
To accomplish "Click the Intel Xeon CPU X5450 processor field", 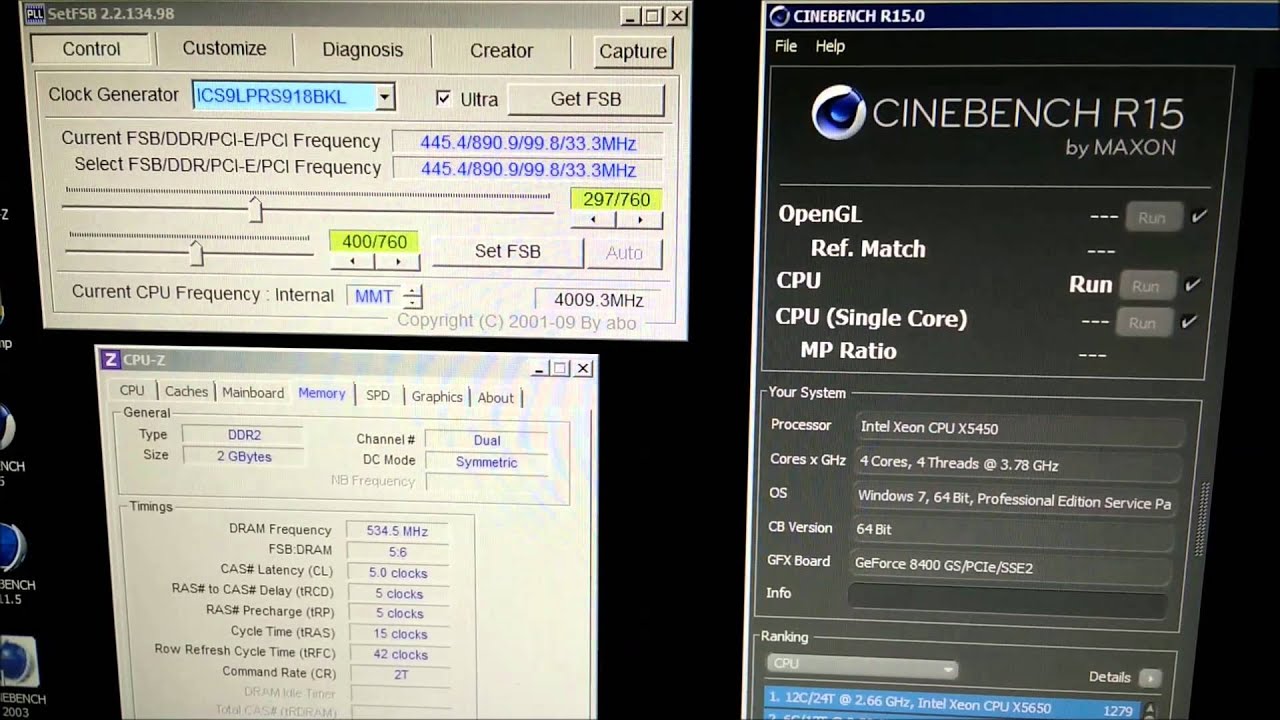I will pyautogui.click(x=1020, y=428).
